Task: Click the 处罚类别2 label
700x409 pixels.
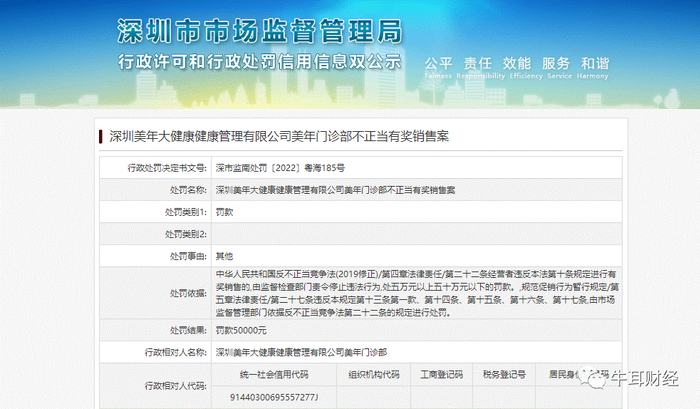Action: (x=186, y=234)
